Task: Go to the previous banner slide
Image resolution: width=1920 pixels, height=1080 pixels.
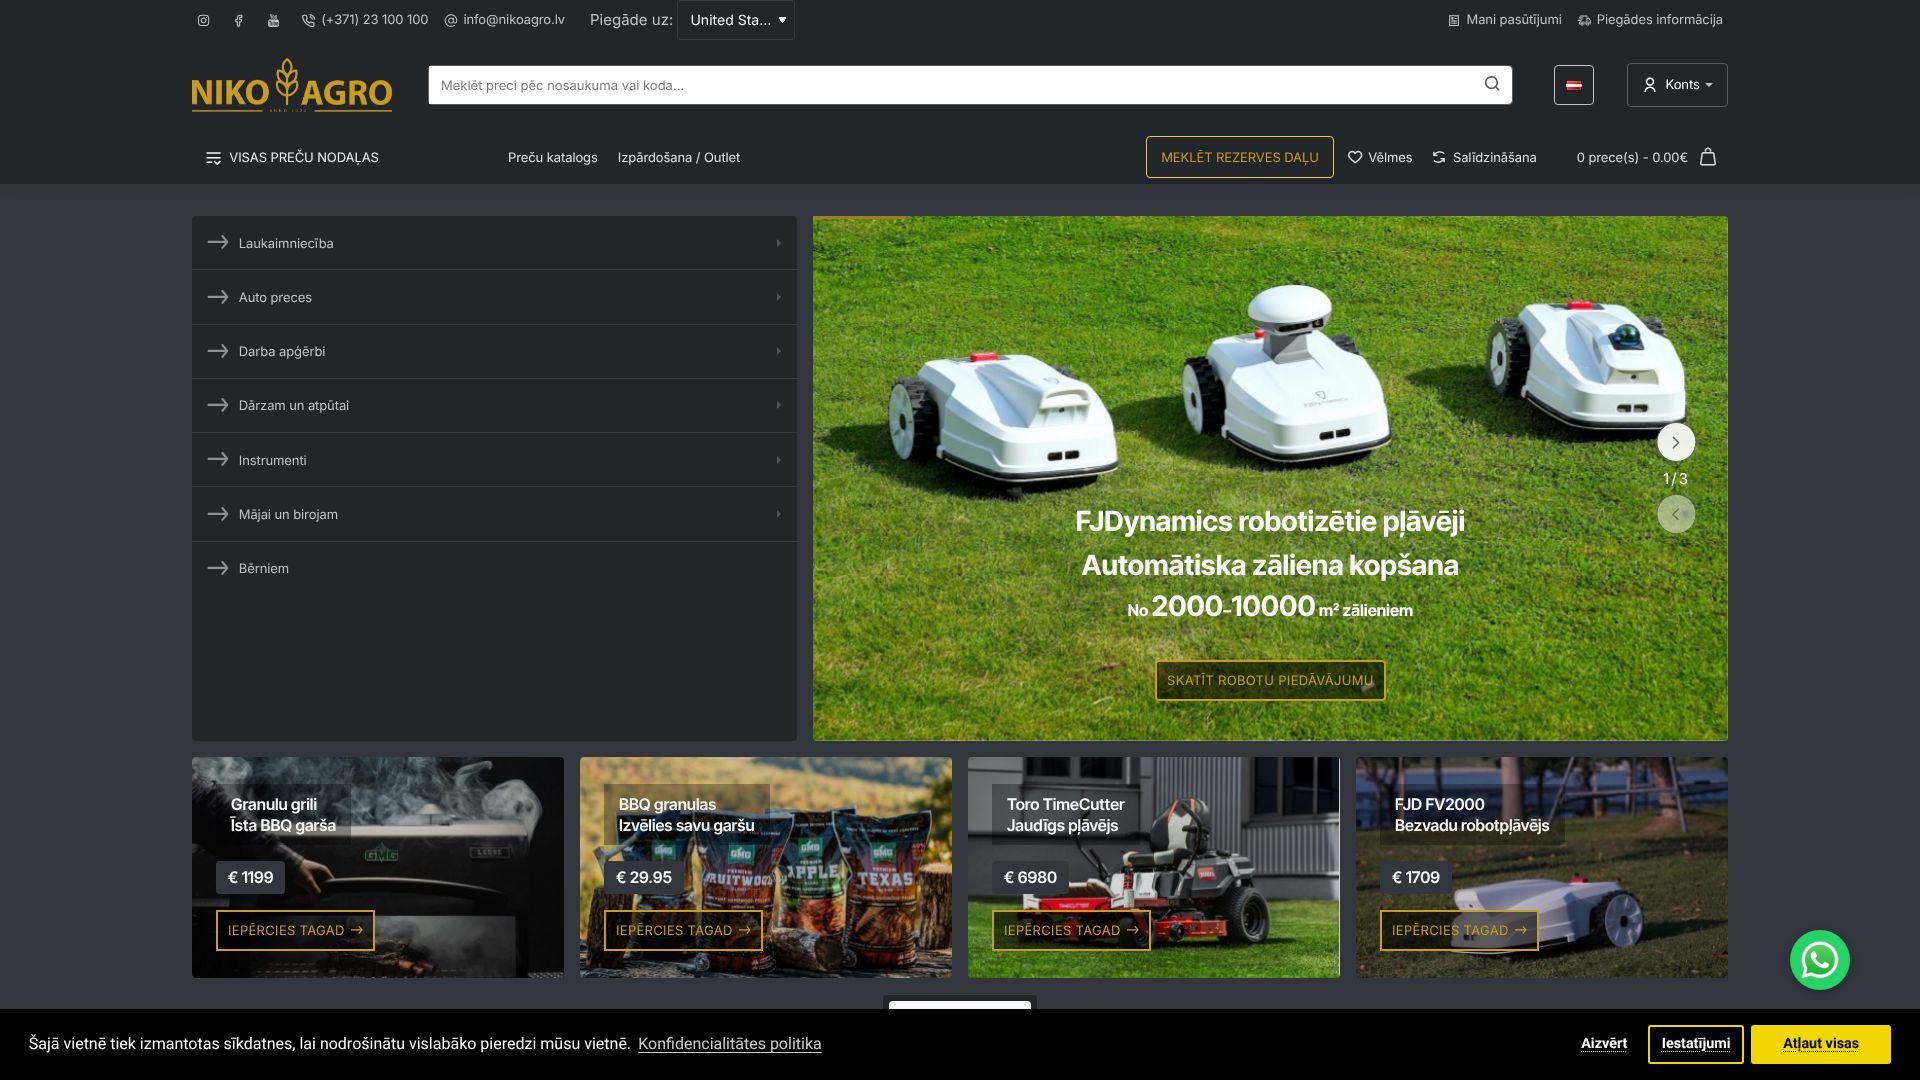Action: (1676, 514)
